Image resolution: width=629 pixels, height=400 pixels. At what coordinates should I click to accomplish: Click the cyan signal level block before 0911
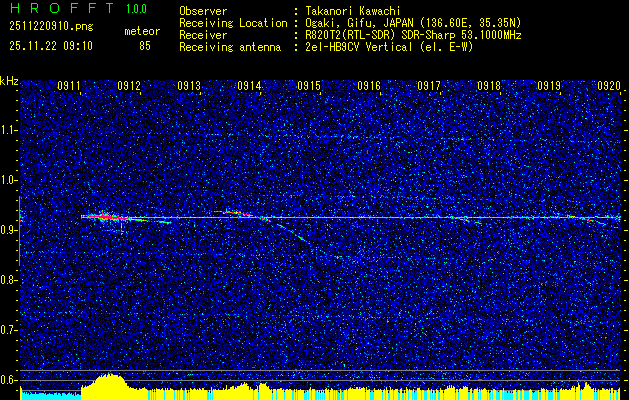pos(51,395)
